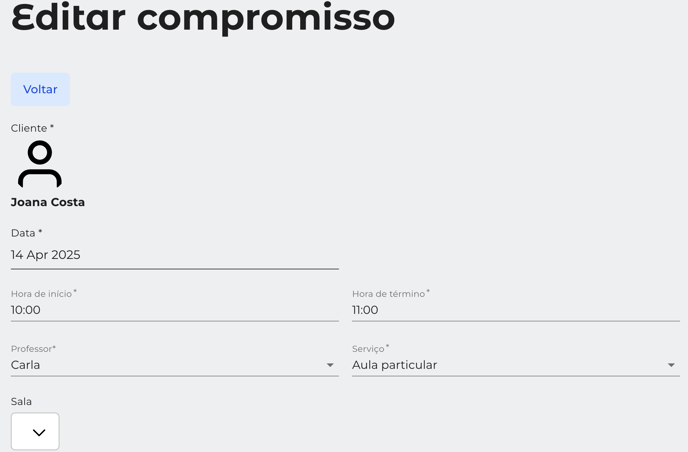The height and width of the screenshot is (452, 688).
Task: Open the Data field showing 14 Apr 2025
Action: point(175,255)
